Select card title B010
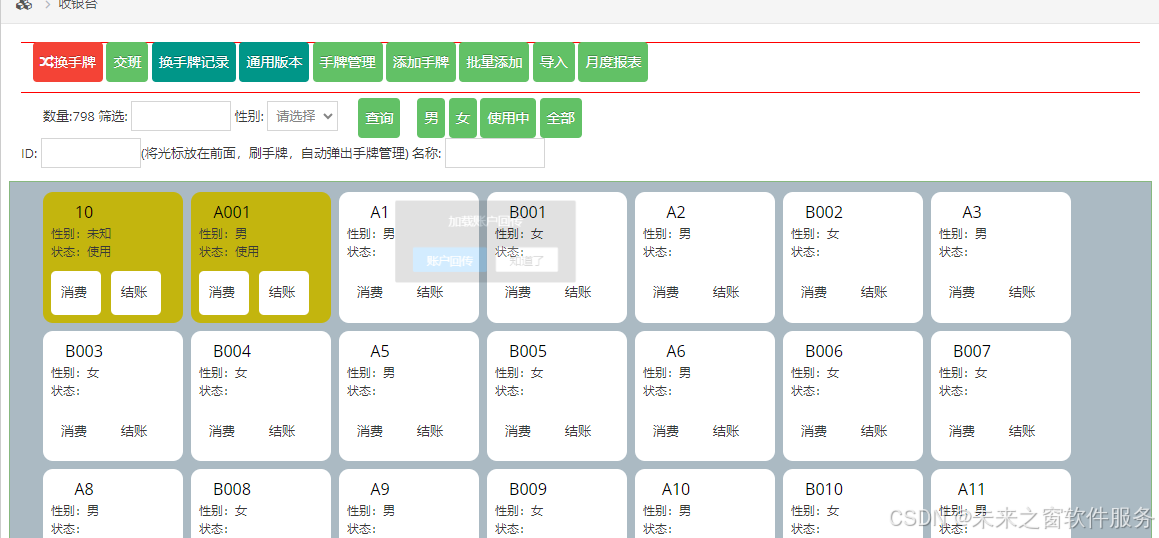The image size is (1159, 538). click(x=823, y=489)
